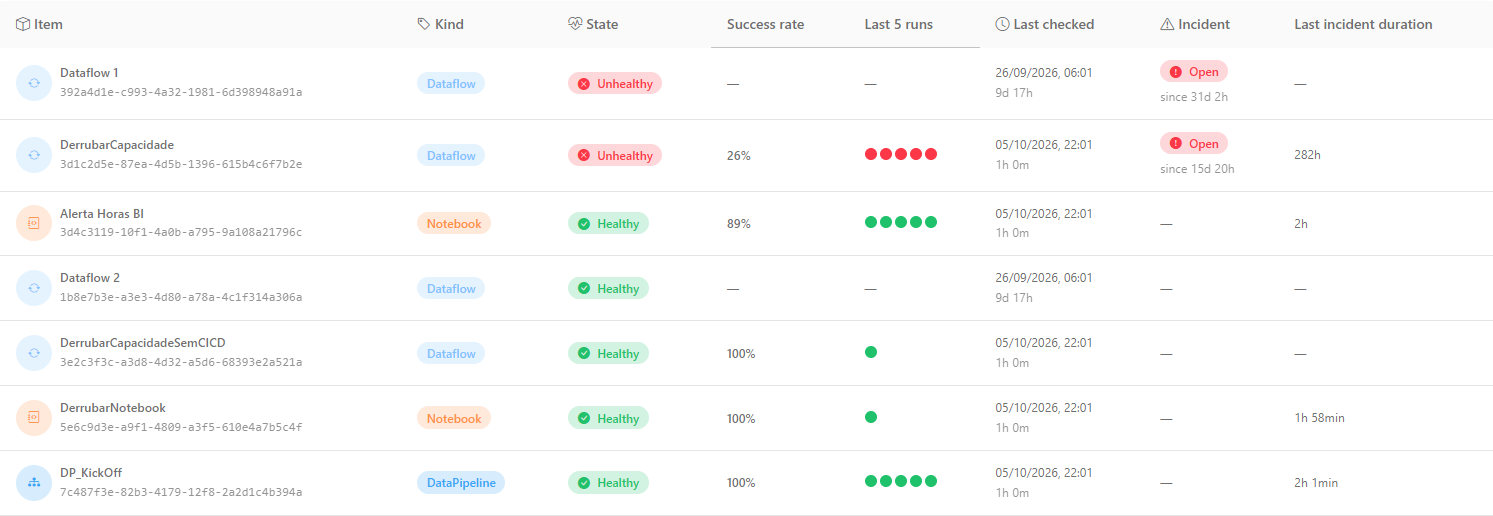This screenshot has width=1493, height=516.
Task: Click the 282h incident duration value
Action: (x=1308, y=156)
